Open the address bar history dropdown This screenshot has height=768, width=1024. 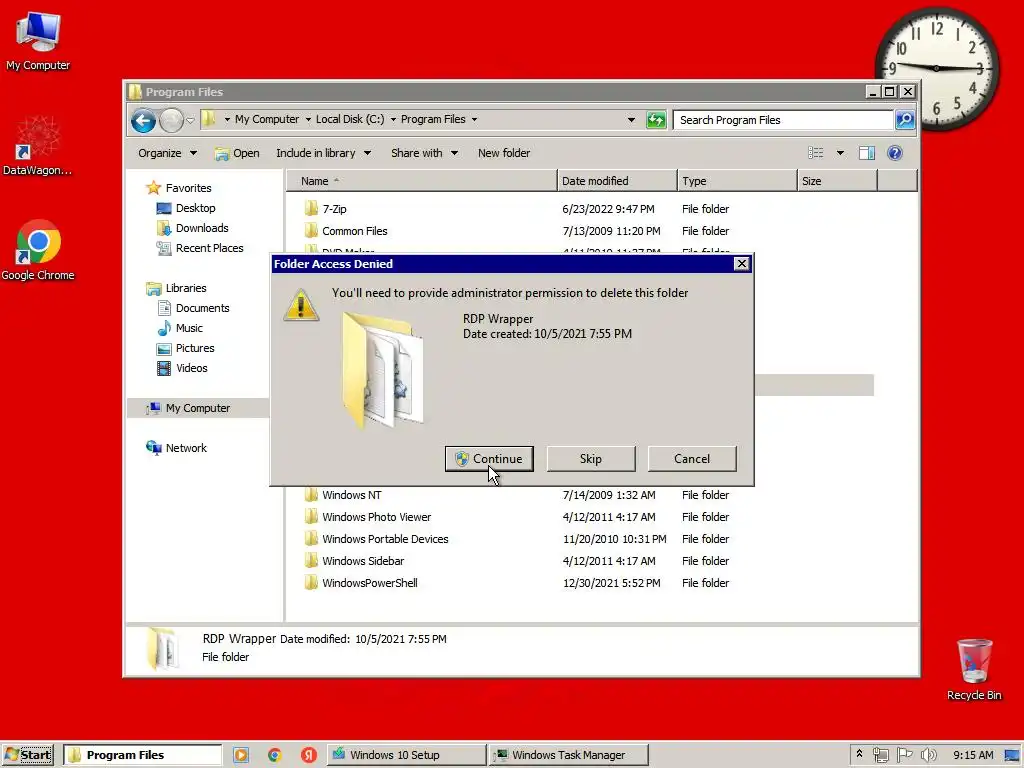coord(631,120)
